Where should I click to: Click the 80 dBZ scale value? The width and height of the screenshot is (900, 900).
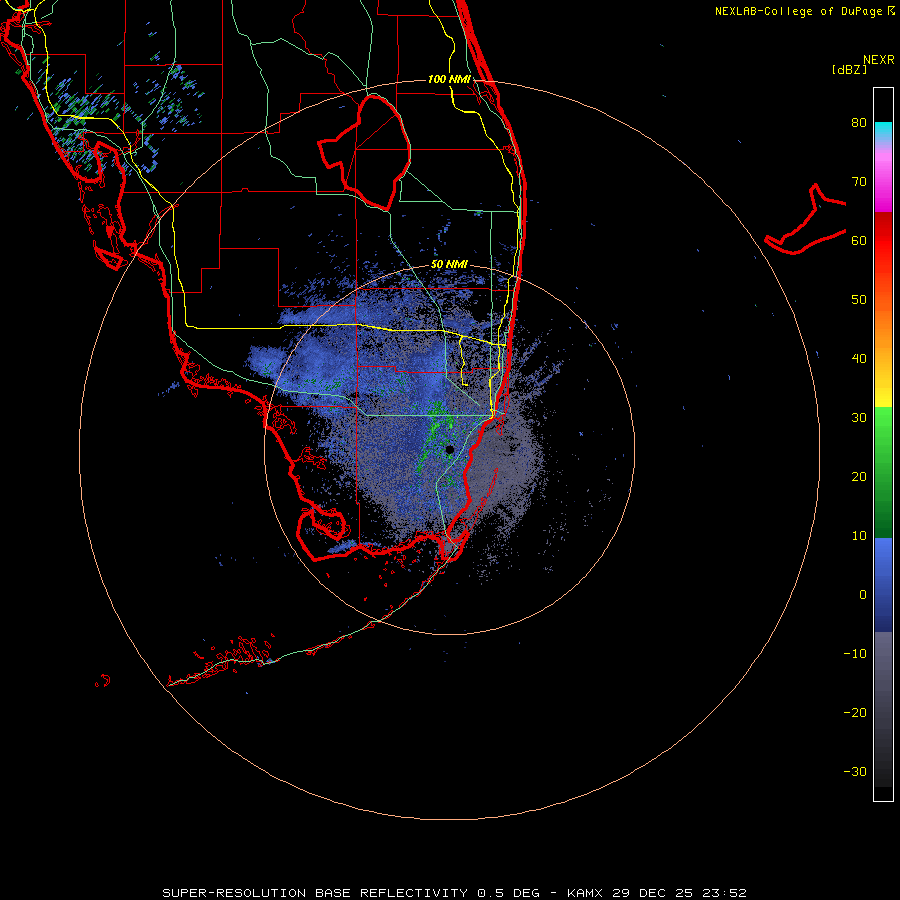coord(859,122)
